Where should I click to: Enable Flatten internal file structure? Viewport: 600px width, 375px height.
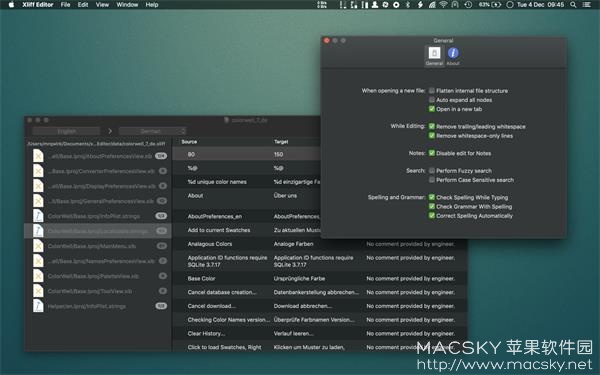[x=432, y=91]
